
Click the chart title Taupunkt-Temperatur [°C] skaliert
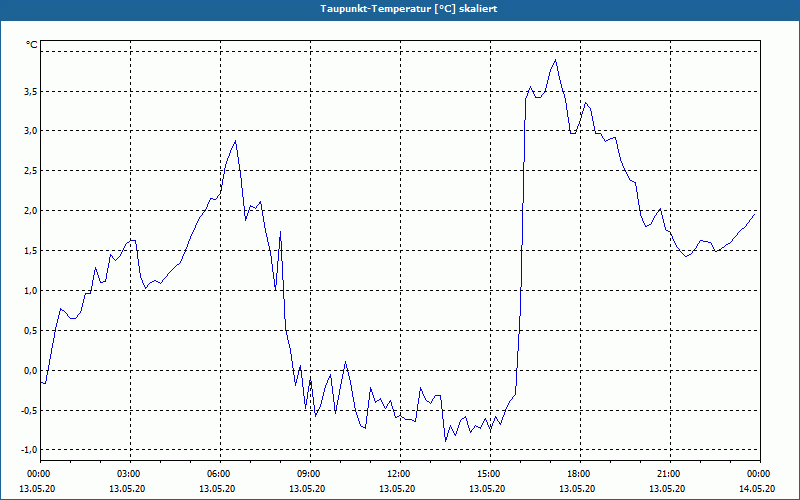pyautogui.click(x=409, y=9)
